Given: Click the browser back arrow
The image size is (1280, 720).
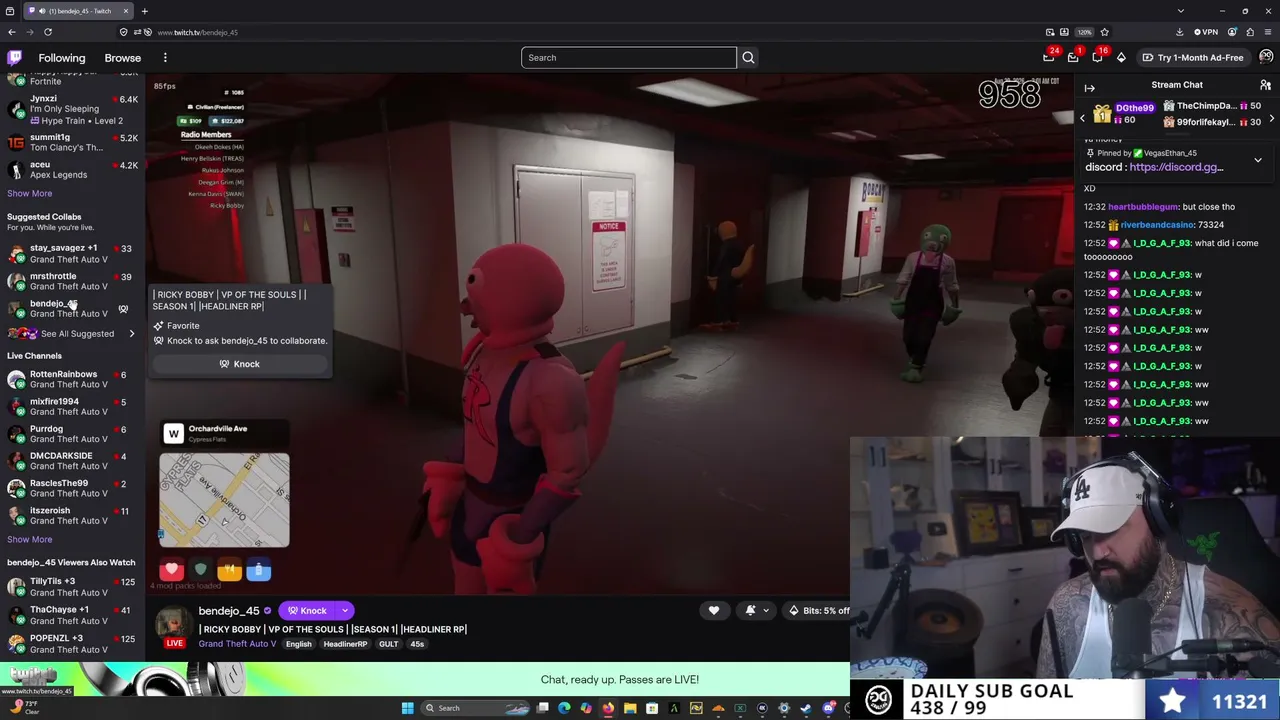Looking at the screenshot, I should pos(12,32).
